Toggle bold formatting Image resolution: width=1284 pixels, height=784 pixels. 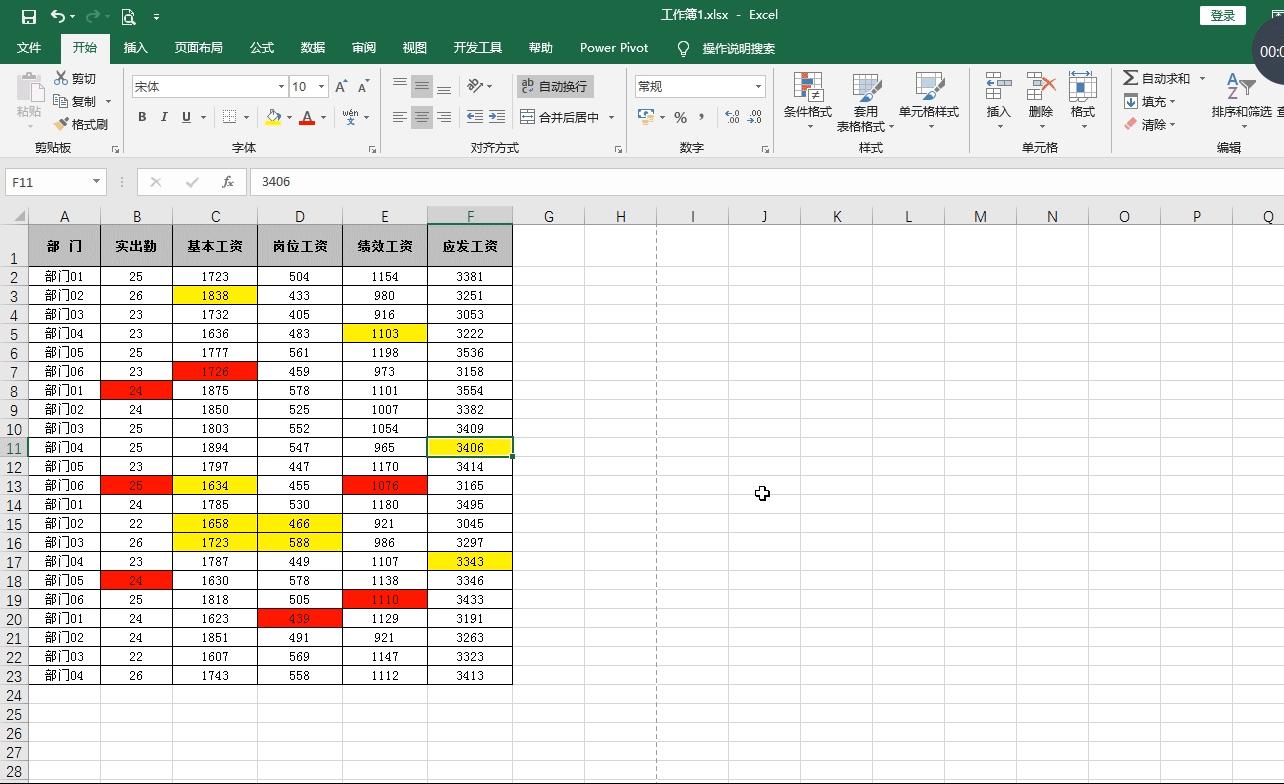141,117
